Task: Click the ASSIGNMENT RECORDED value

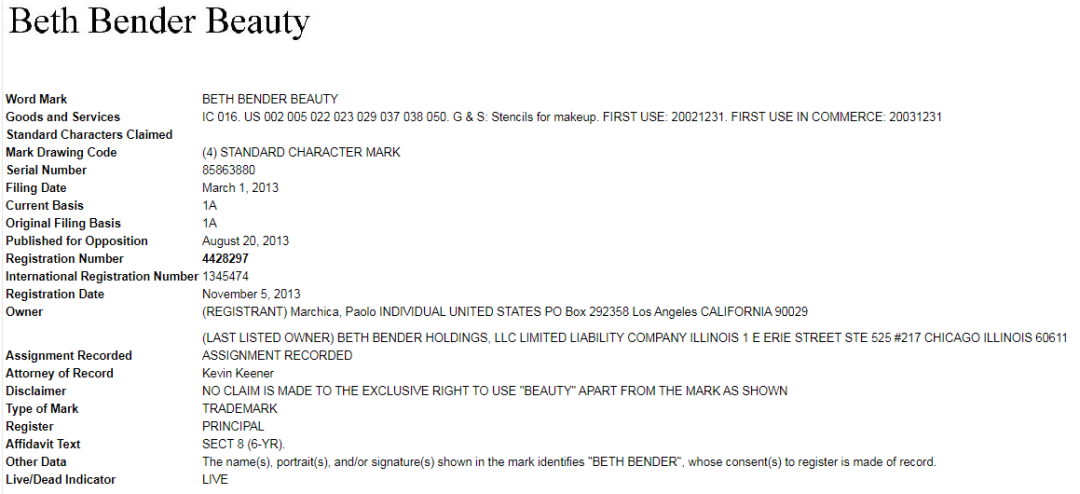Action: tap(277, 356)
